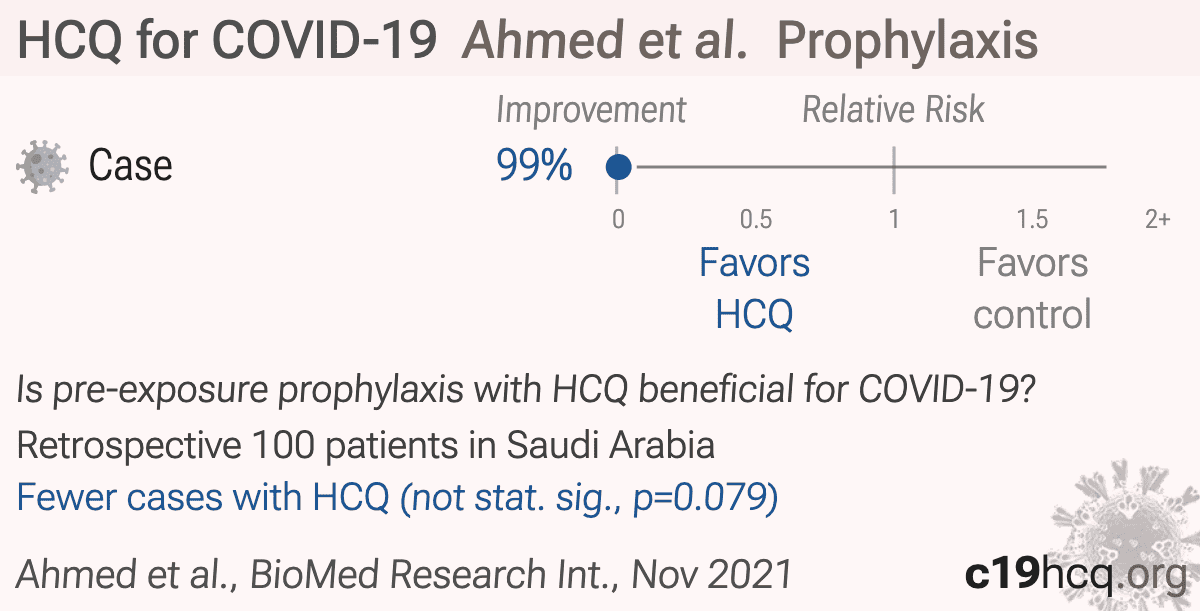Click the title HCQ for COVID-19
Screen dimensions: 1200x611
pos(227,41)
